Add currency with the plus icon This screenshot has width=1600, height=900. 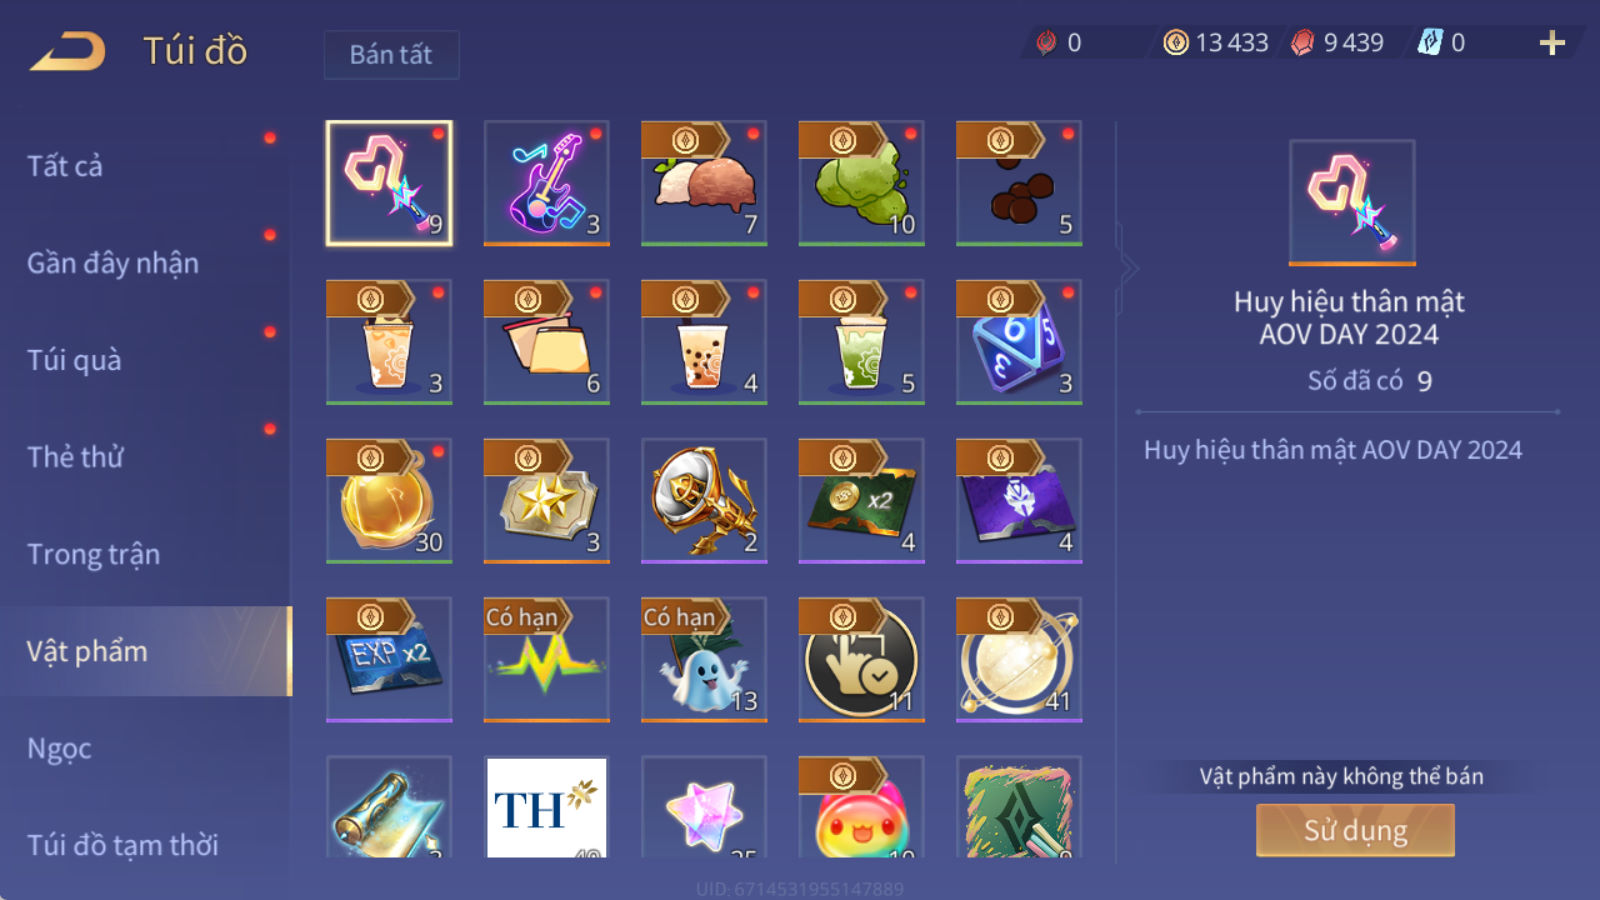tap(1552, 43)
